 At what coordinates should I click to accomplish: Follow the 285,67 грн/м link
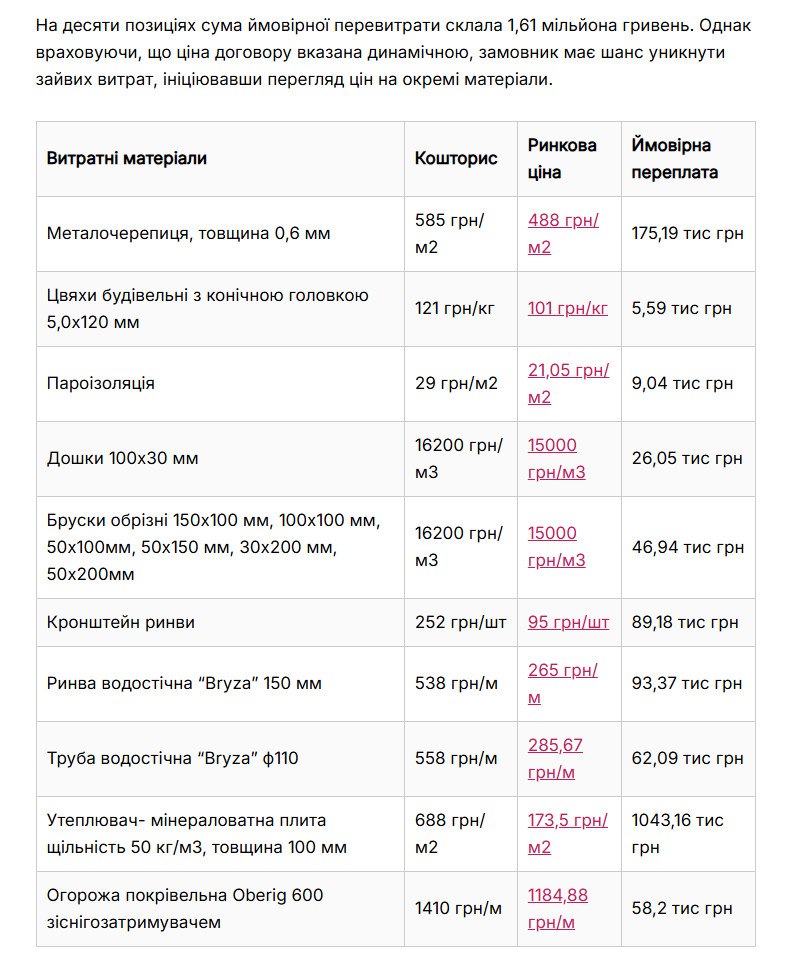coord(555,758)
